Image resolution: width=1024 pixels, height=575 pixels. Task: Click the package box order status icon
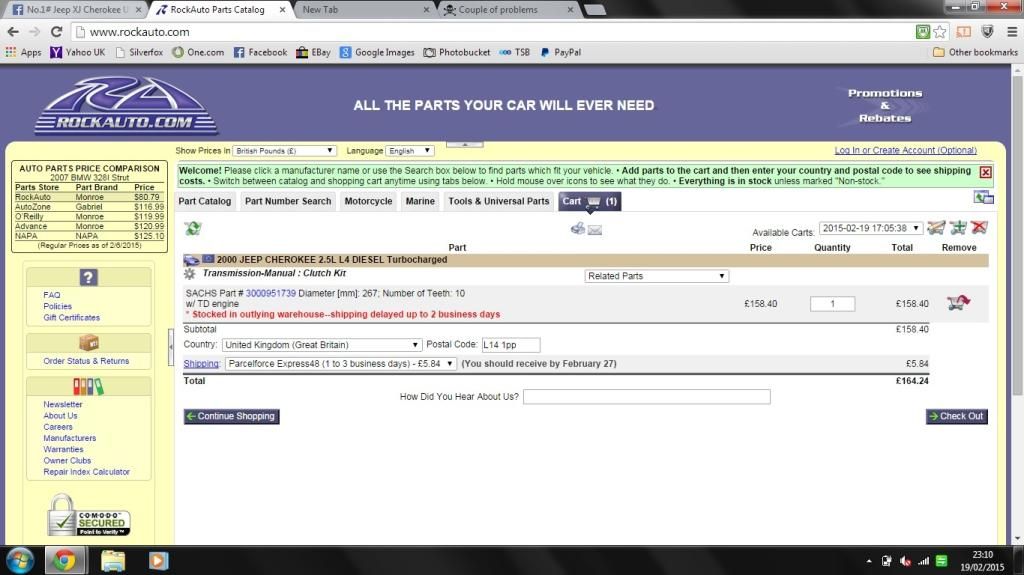point(88,342)
